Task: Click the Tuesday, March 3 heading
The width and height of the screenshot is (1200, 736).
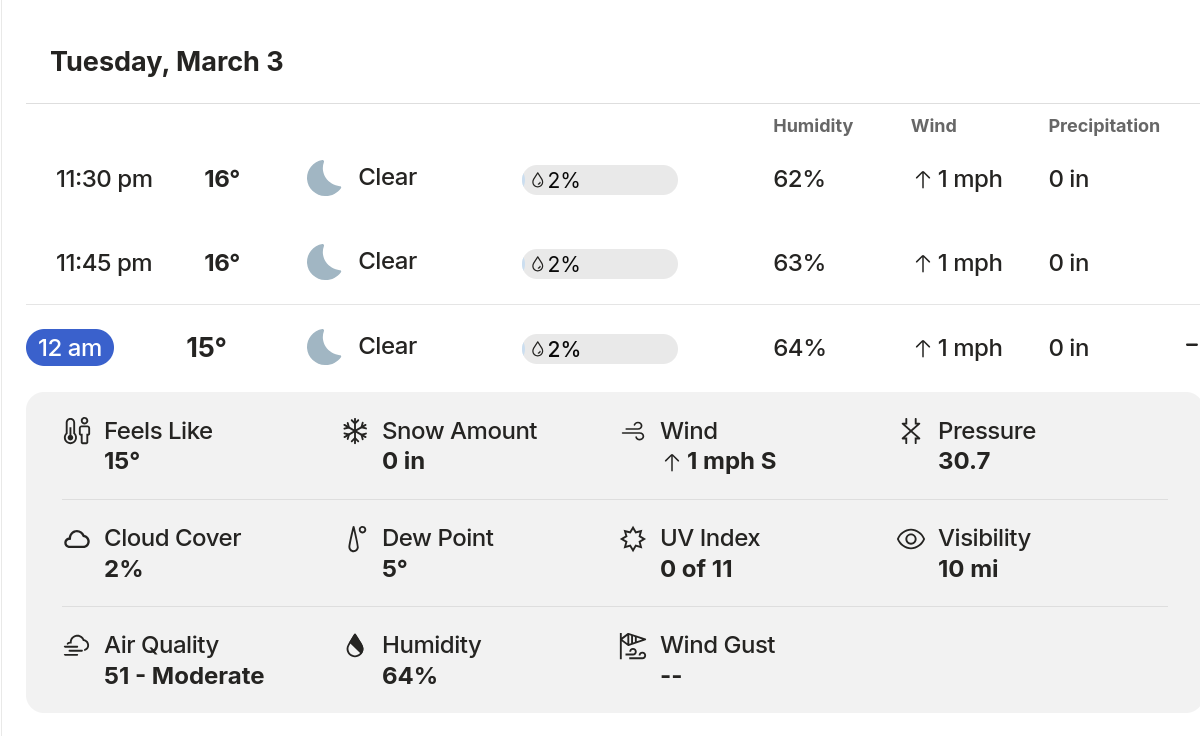Action: 167,62
